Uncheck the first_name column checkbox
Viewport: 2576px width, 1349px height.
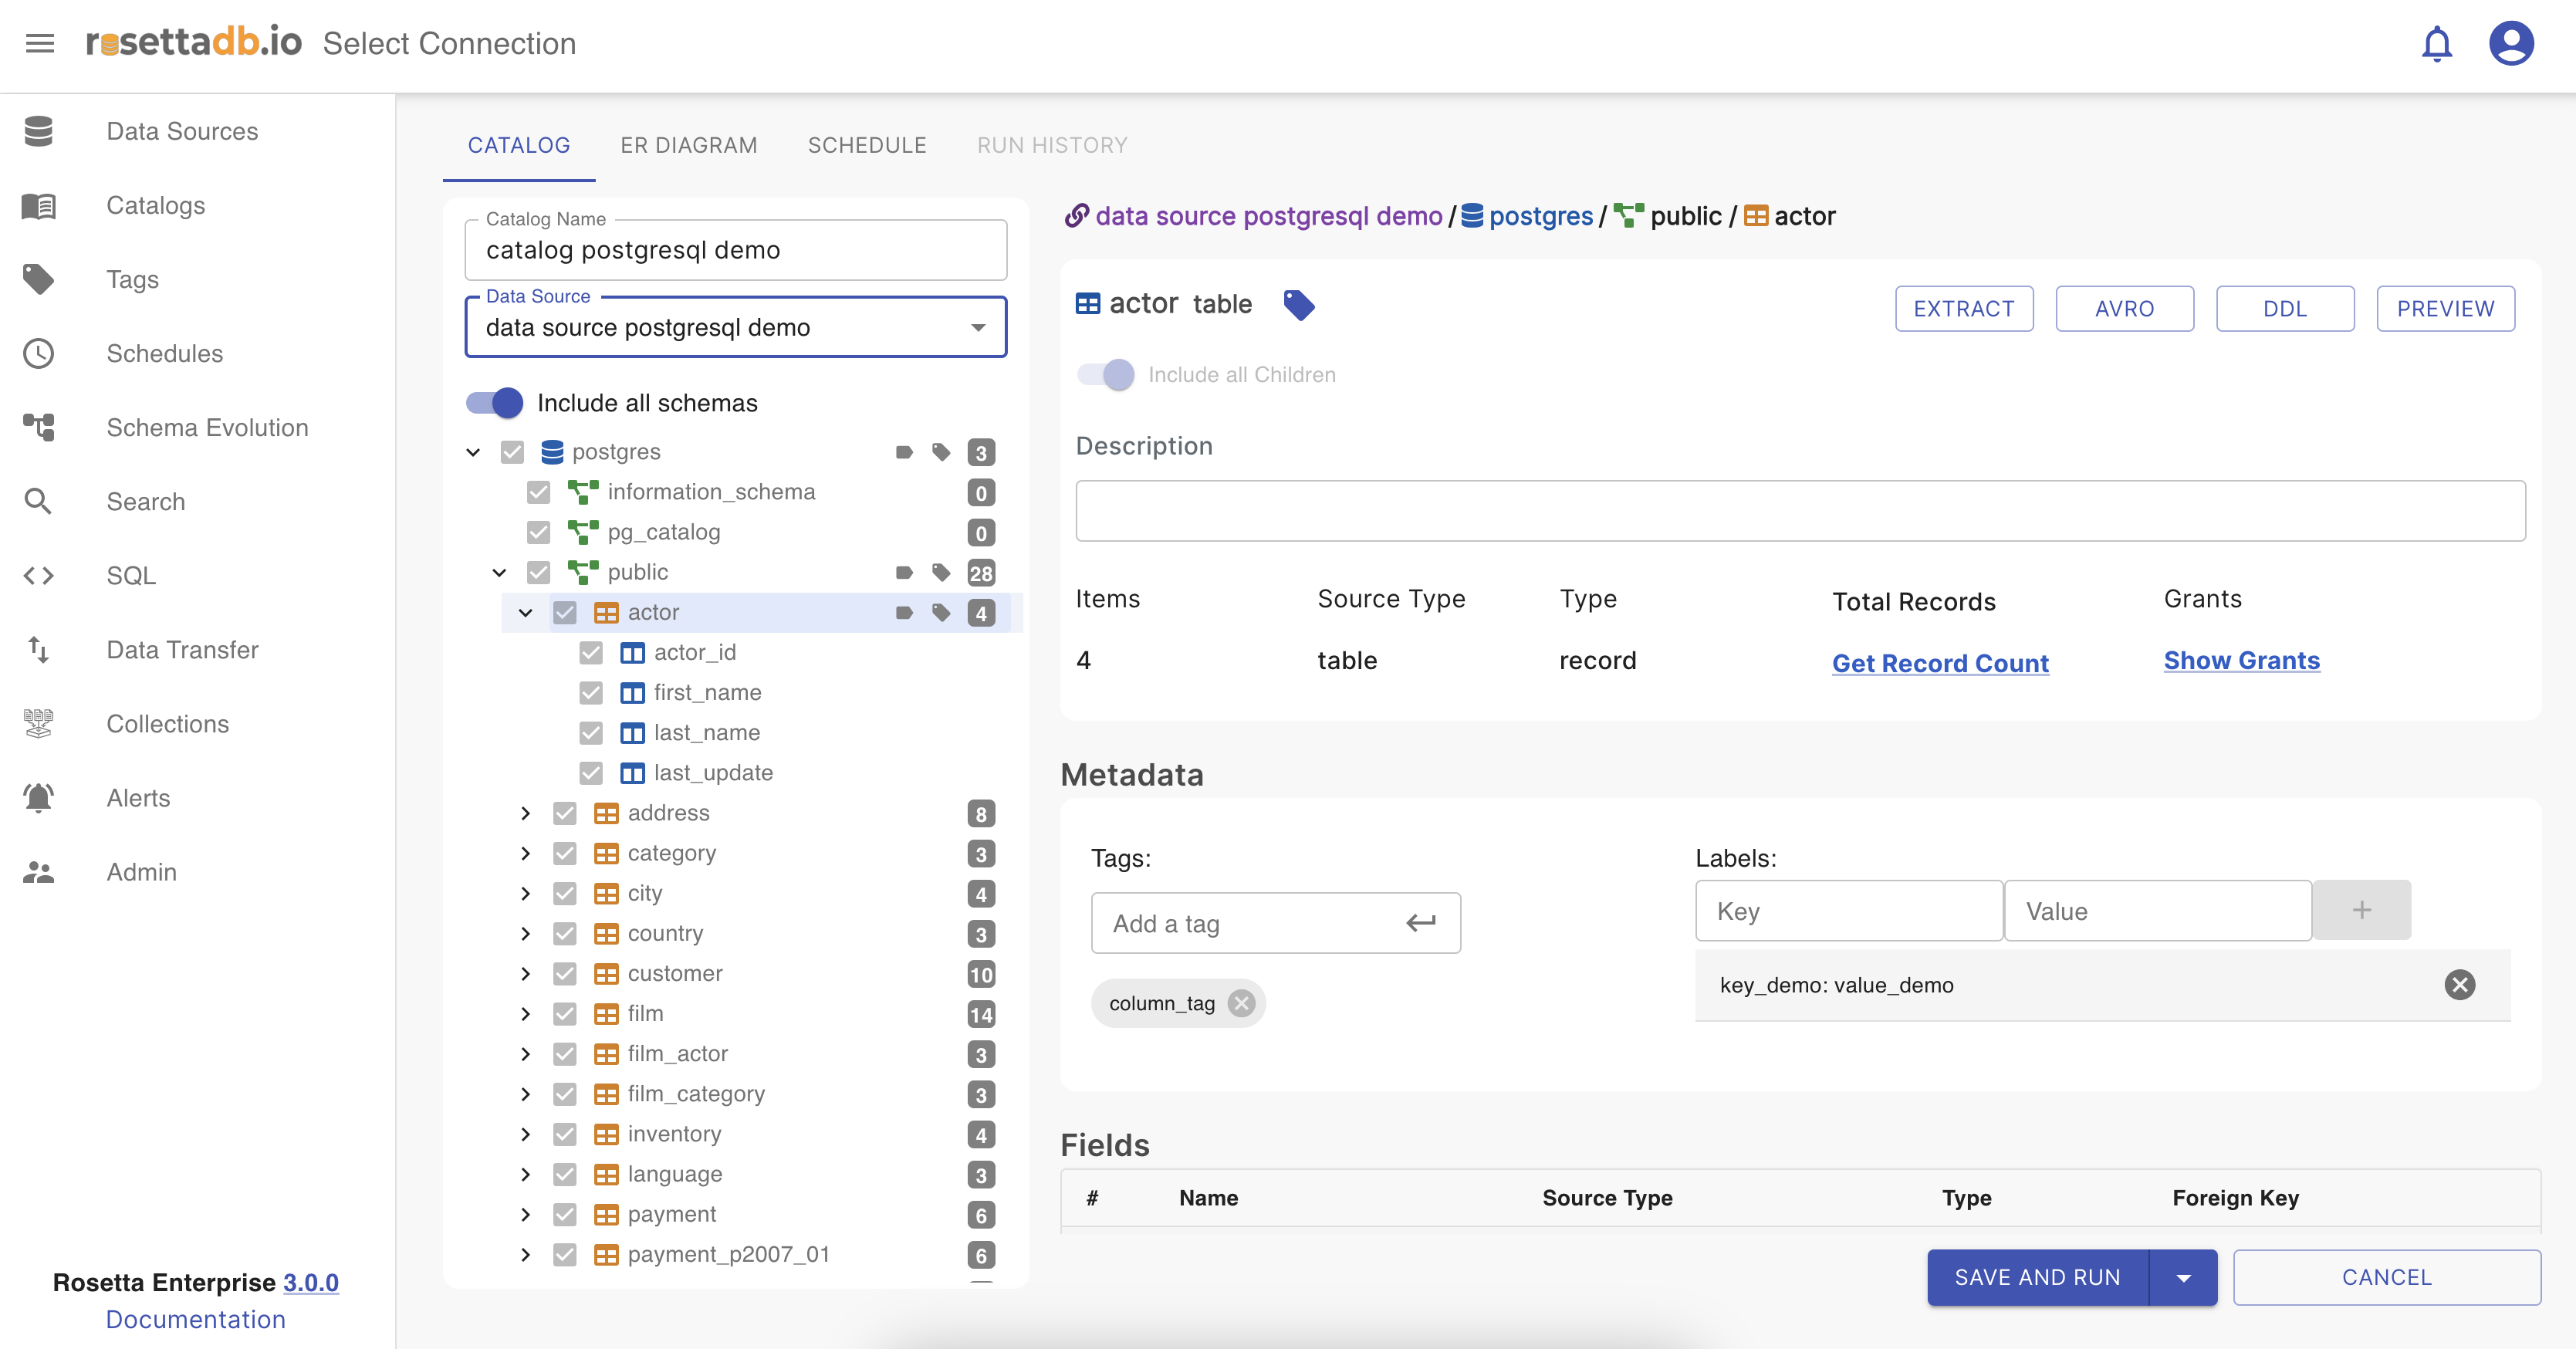point(591,692)
